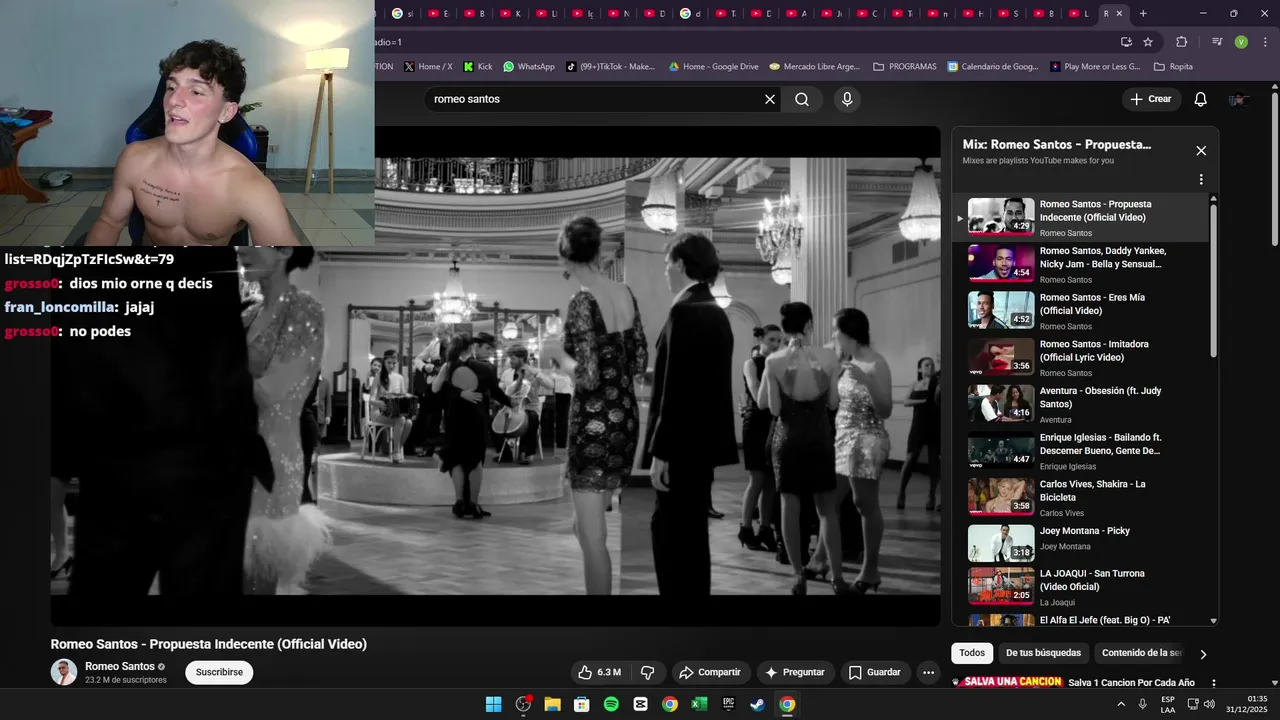Expand the PROGRAMAS bookmarks folder
1280x720 pixels.
coord(905,67)
